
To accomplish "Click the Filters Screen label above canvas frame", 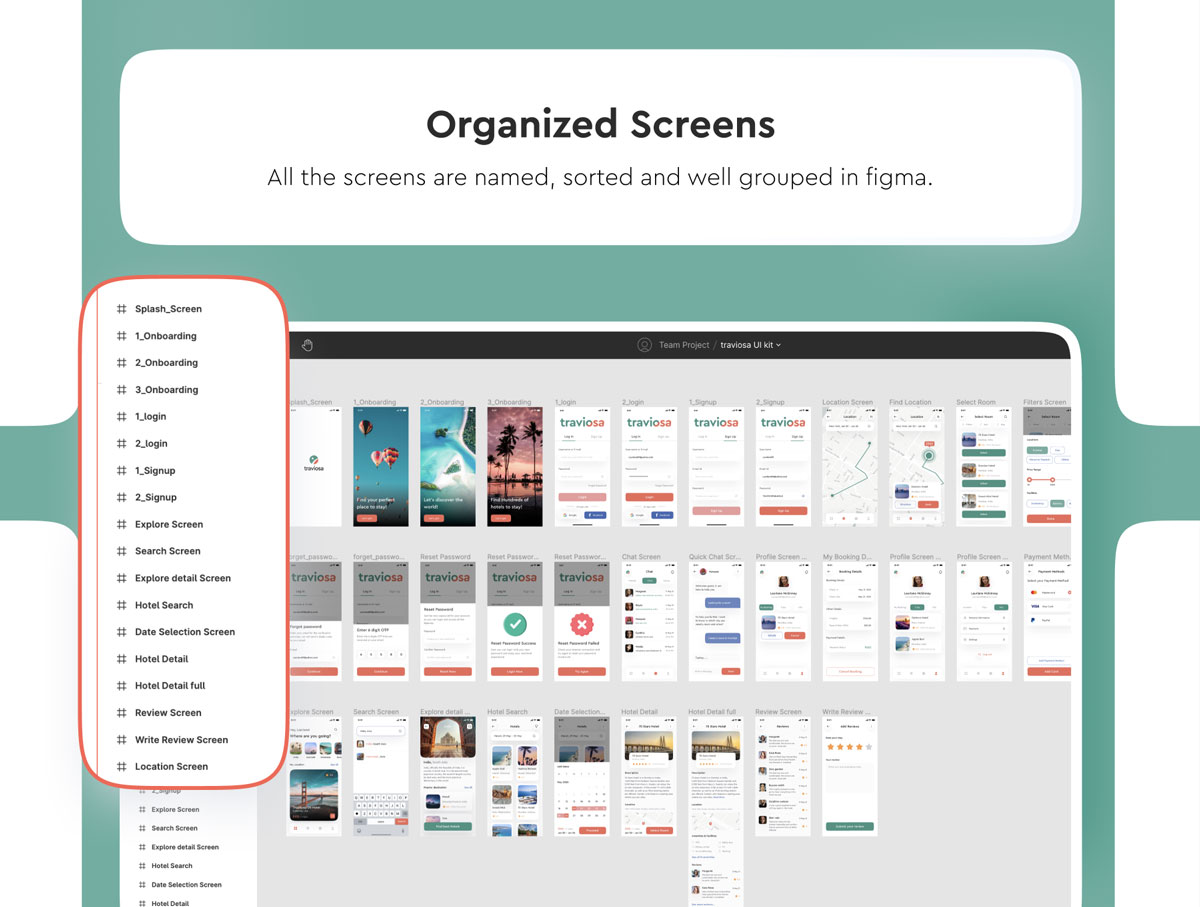I will pyautogui.click(x=1045, y=403).
